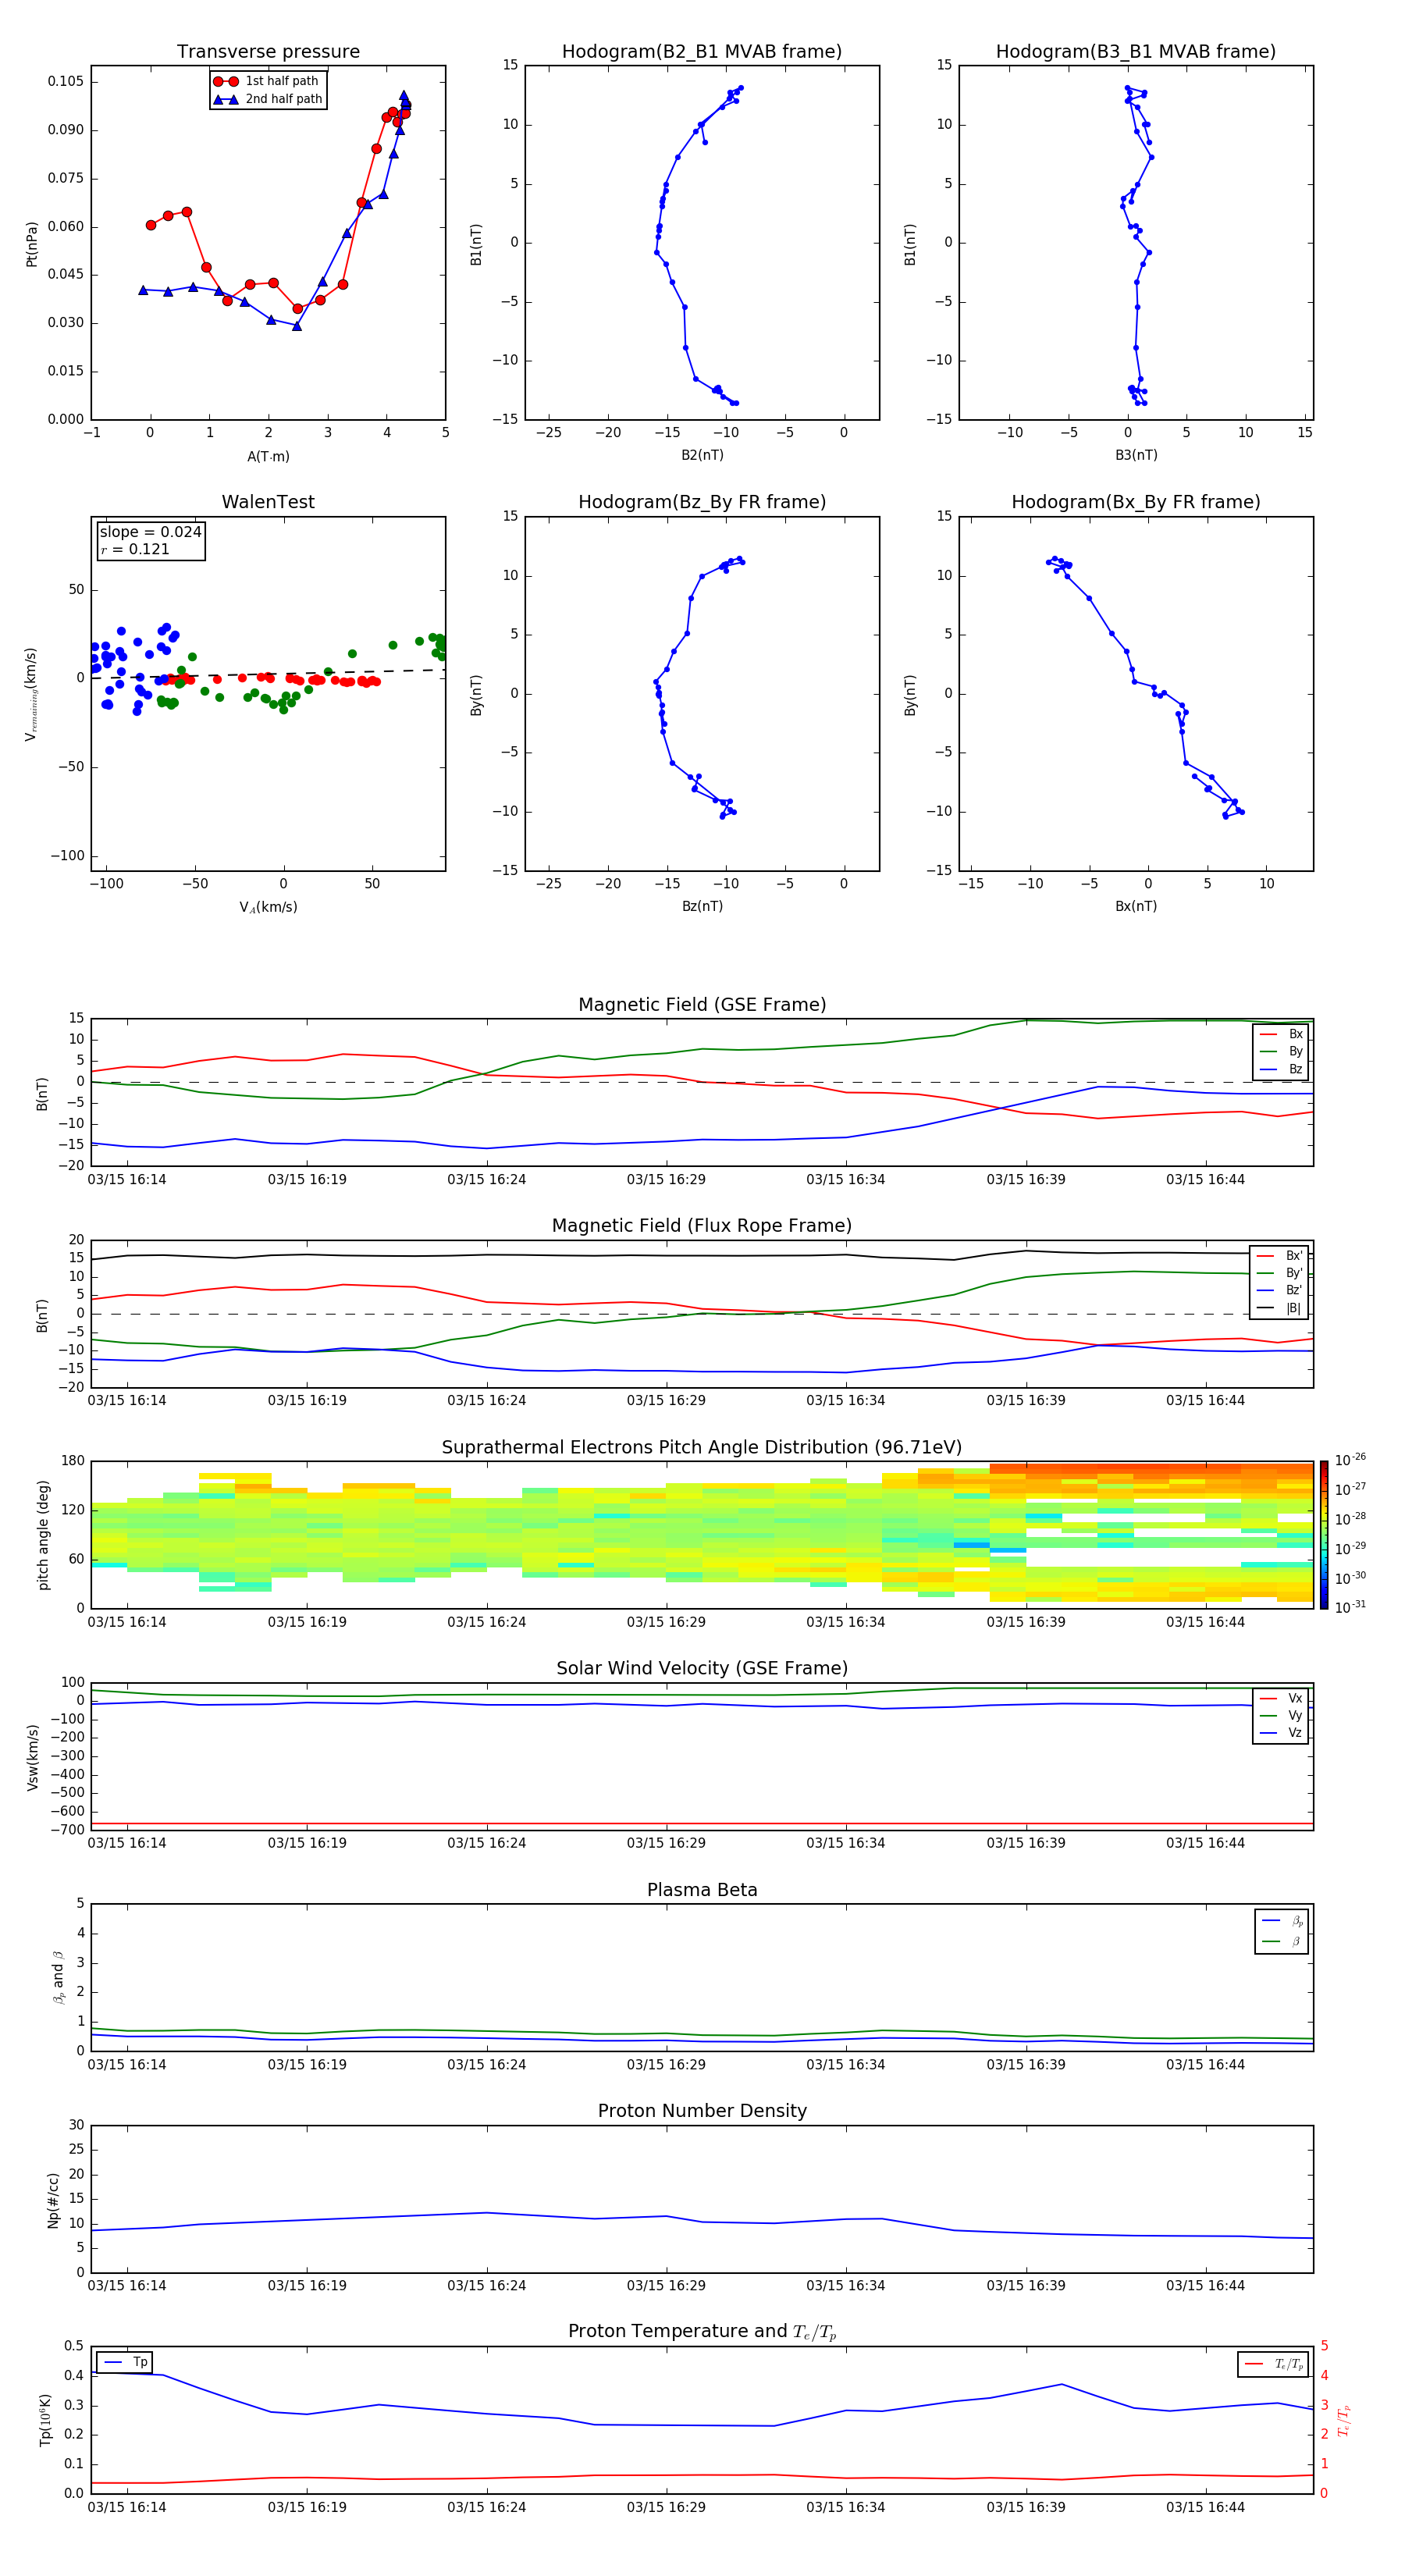Click the "Proton Temperature and Te/Tp" title
Viewport: 1405px width, 2576px height.
tap(702, 2332)
